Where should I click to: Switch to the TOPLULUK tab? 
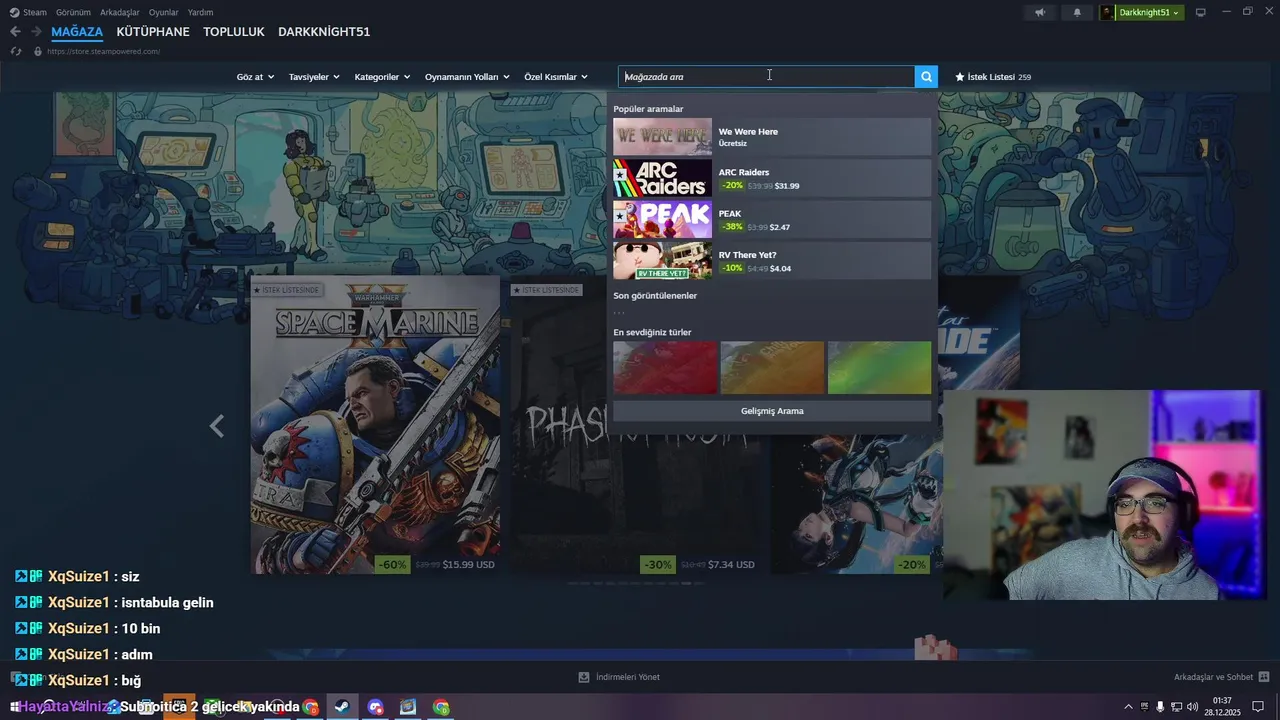[234, 32]
